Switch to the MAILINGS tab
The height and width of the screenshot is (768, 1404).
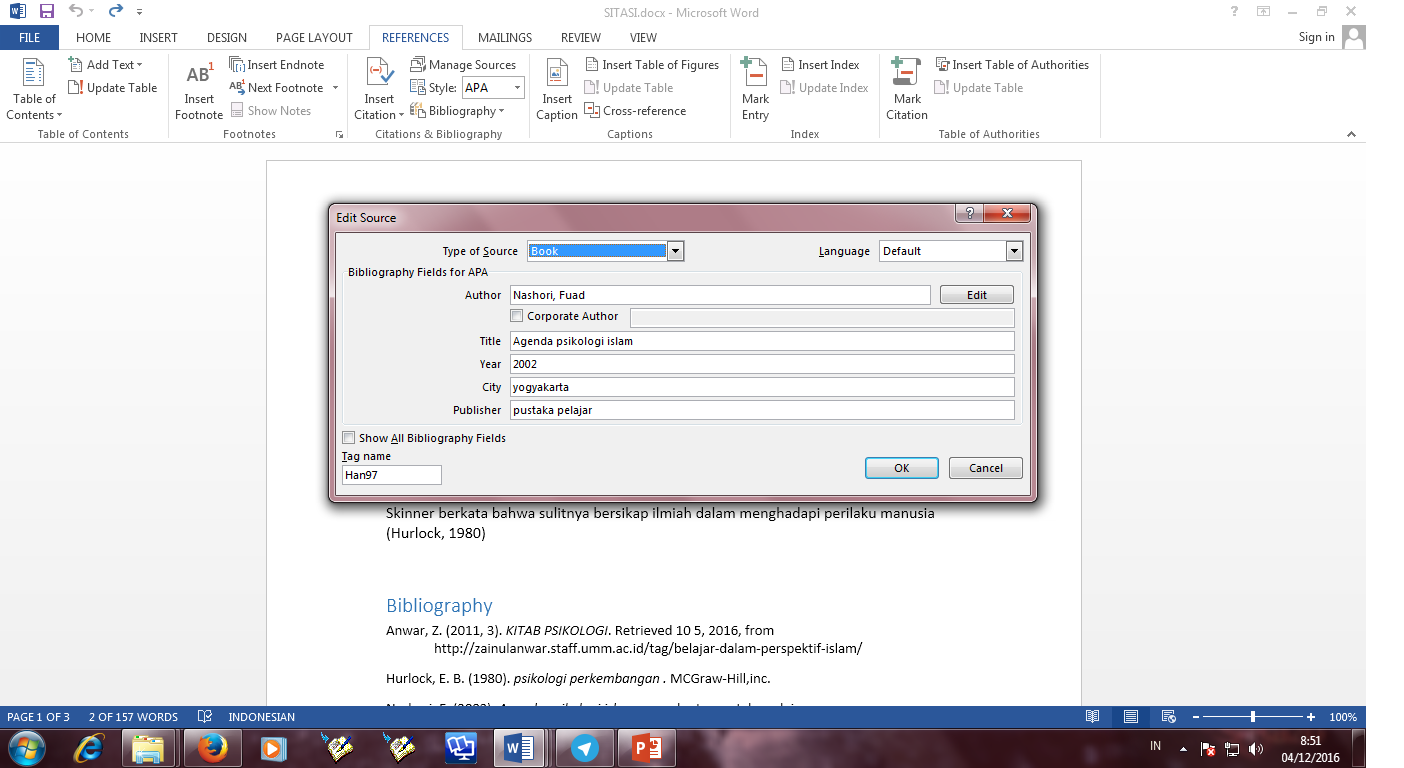[x=505, y=37]
